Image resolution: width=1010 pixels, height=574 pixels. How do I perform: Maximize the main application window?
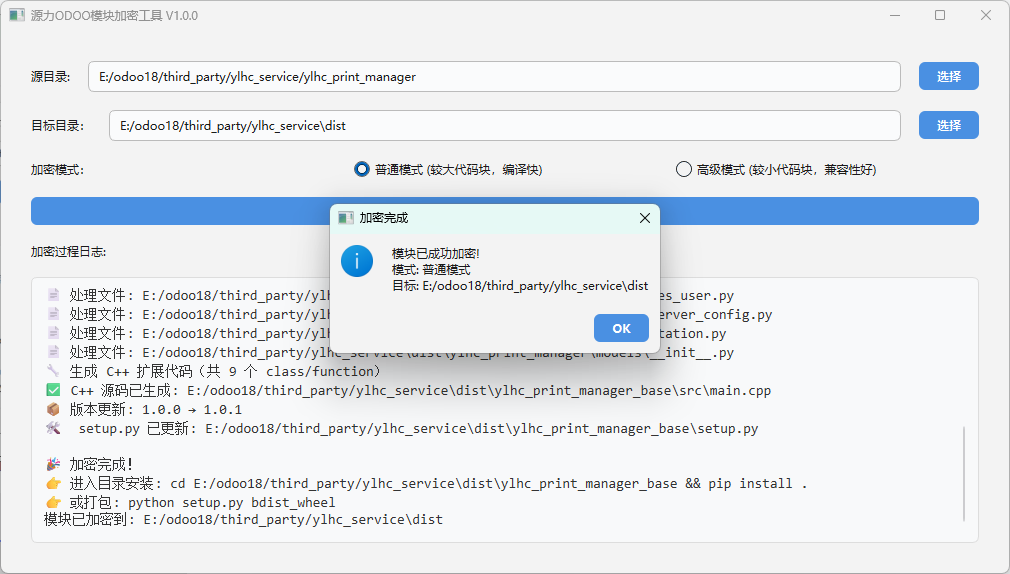[x=940, y=15]
